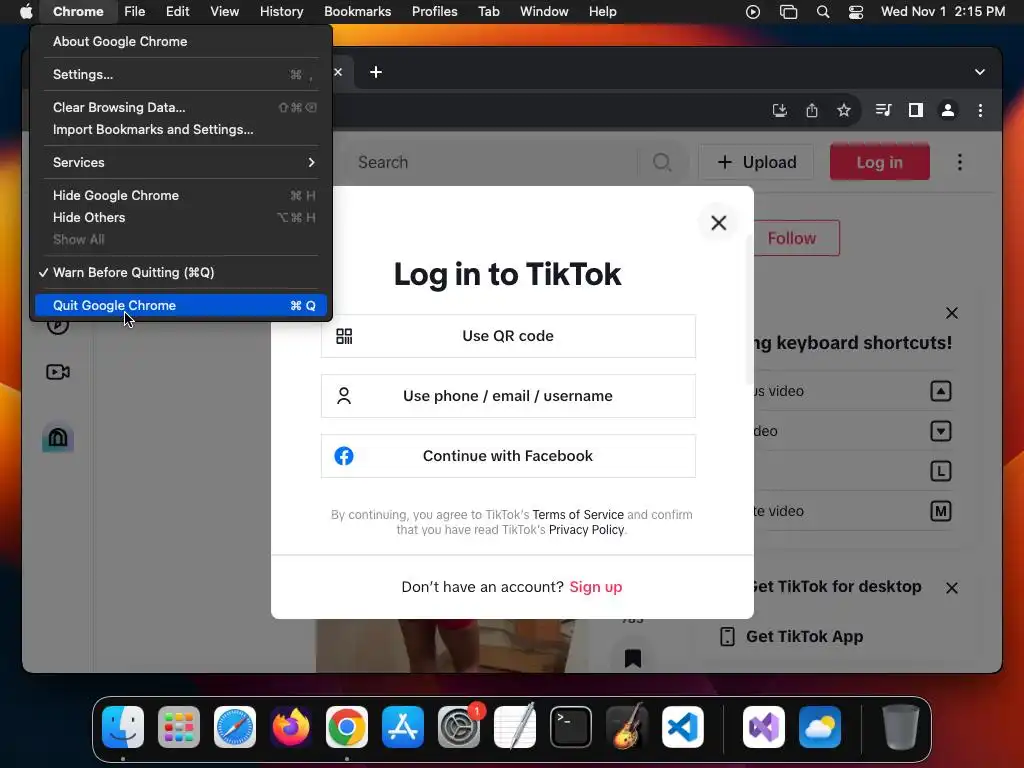The width and height of the screenshot is (1024, 768).
Task: Open Safari from the Dock
Action: point(235,727)
